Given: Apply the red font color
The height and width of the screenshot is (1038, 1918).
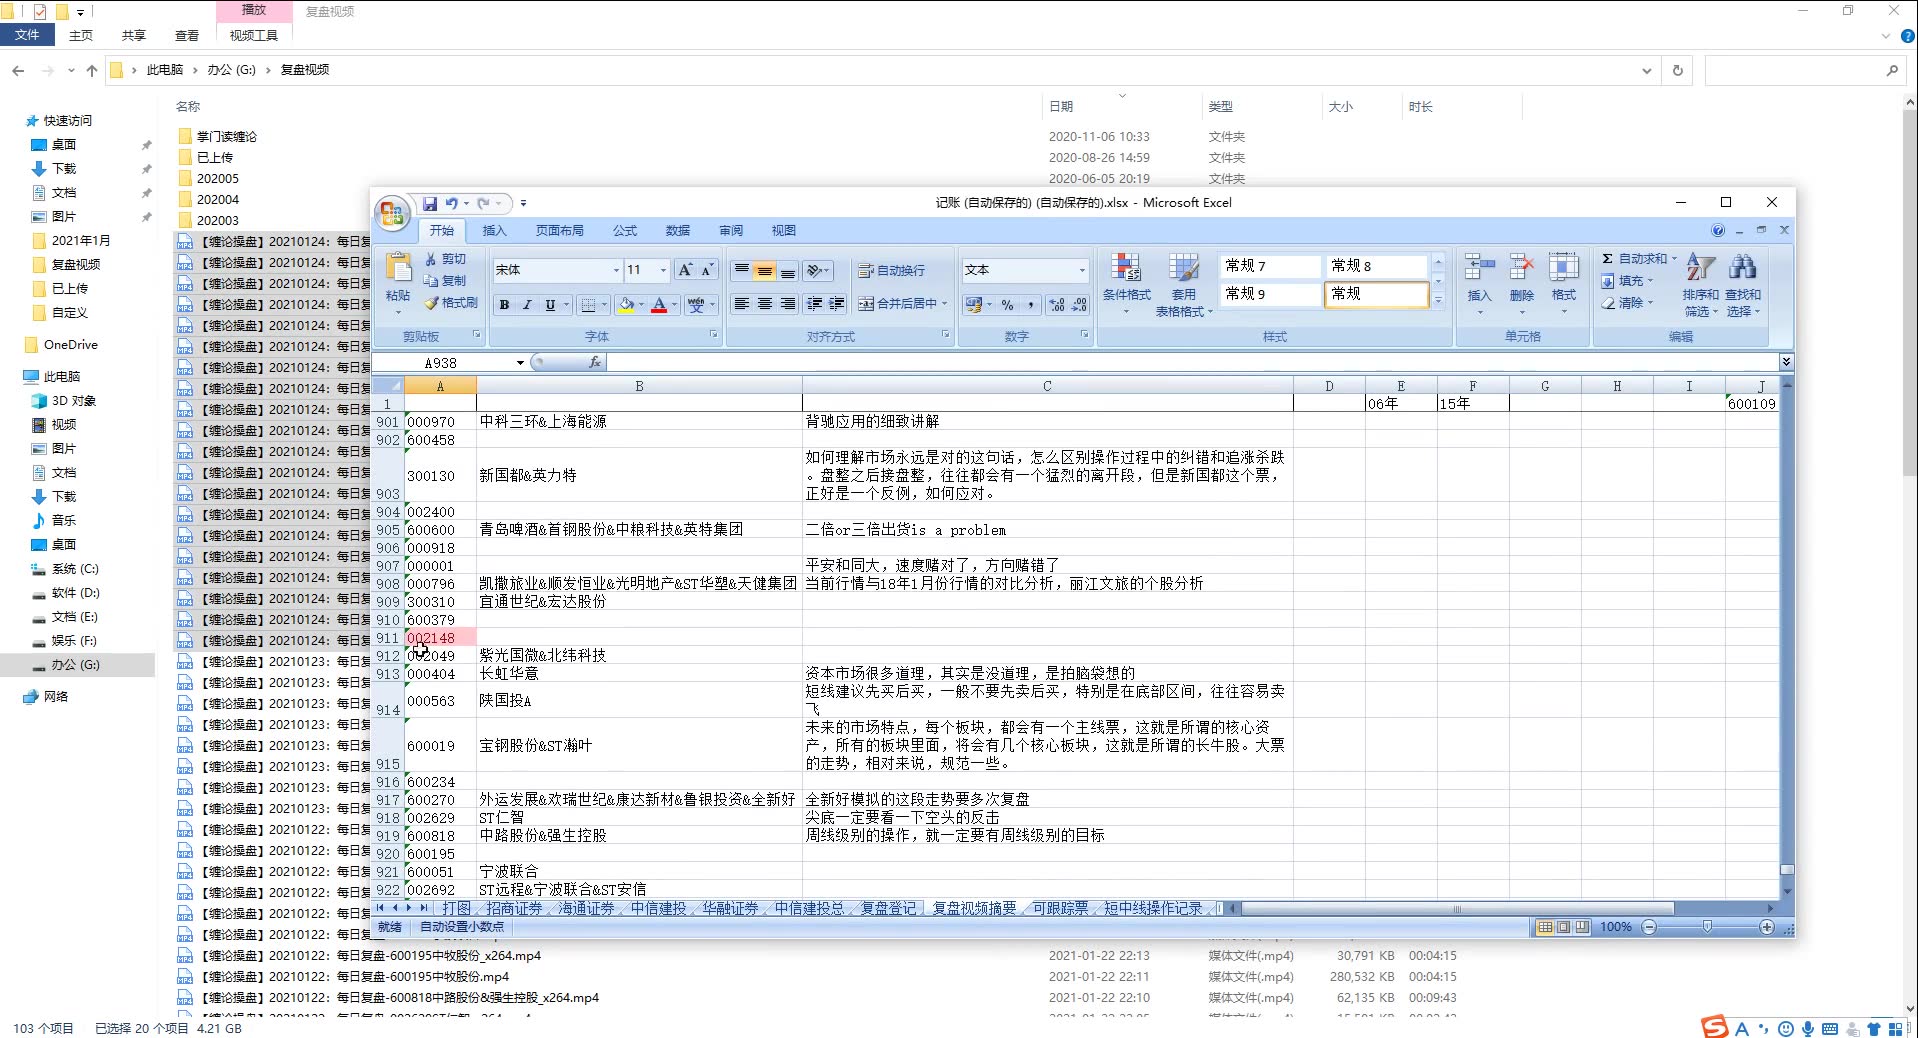Looking at the screenshot, I should tap(659, 304).
